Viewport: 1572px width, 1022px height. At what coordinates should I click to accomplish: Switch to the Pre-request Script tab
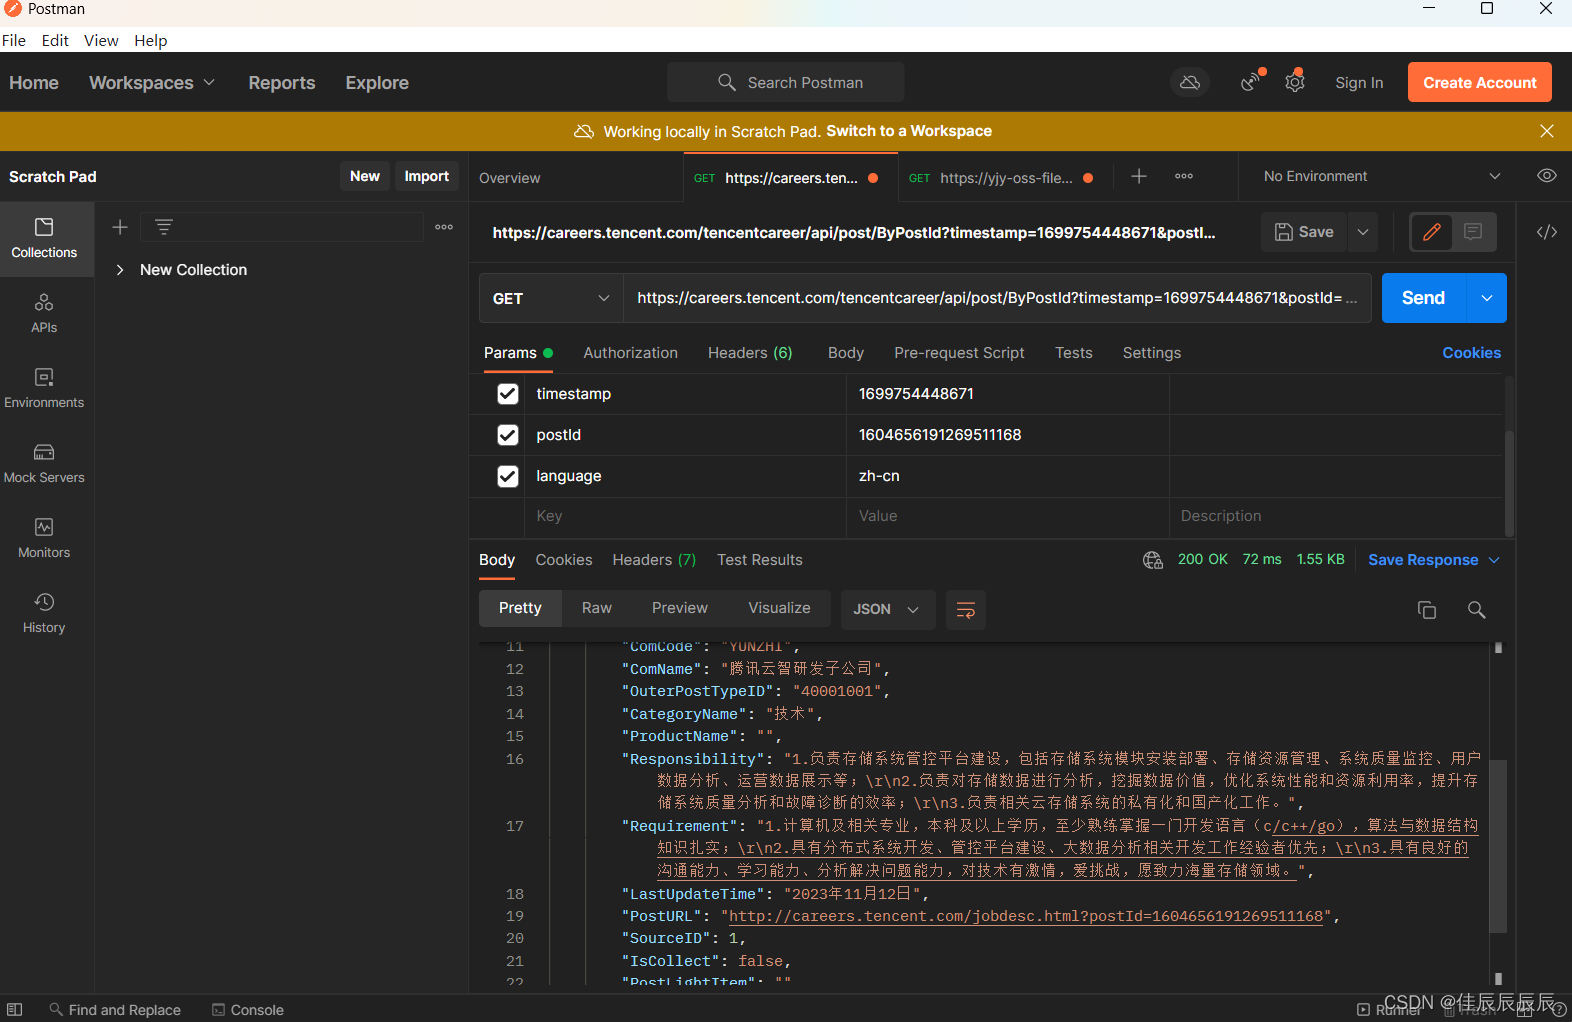pyautogui.click(x=959, y=353)
